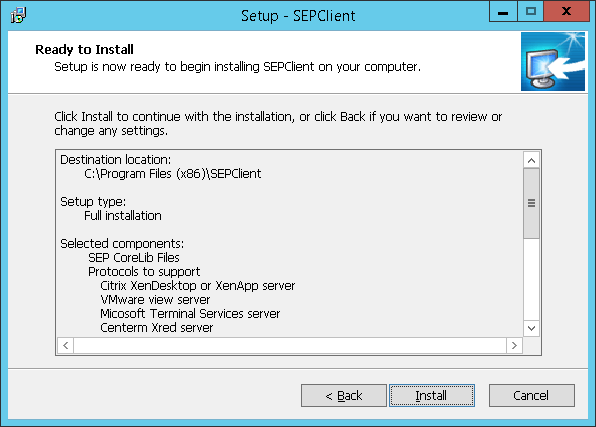Click the scroll left arrow of horizontal scrollbar
596x427 pixels.
[66, 345]
